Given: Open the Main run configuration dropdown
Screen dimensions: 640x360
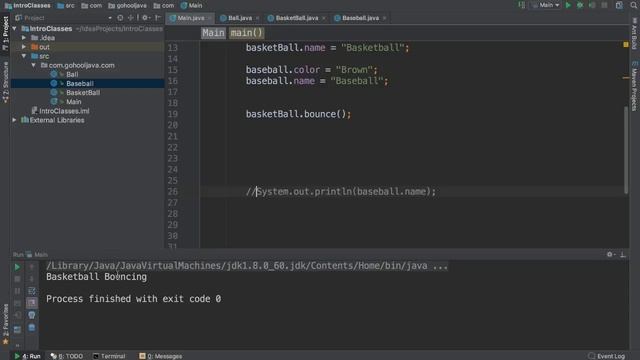Looking at the screenshot, I should [x=546, y=5].
